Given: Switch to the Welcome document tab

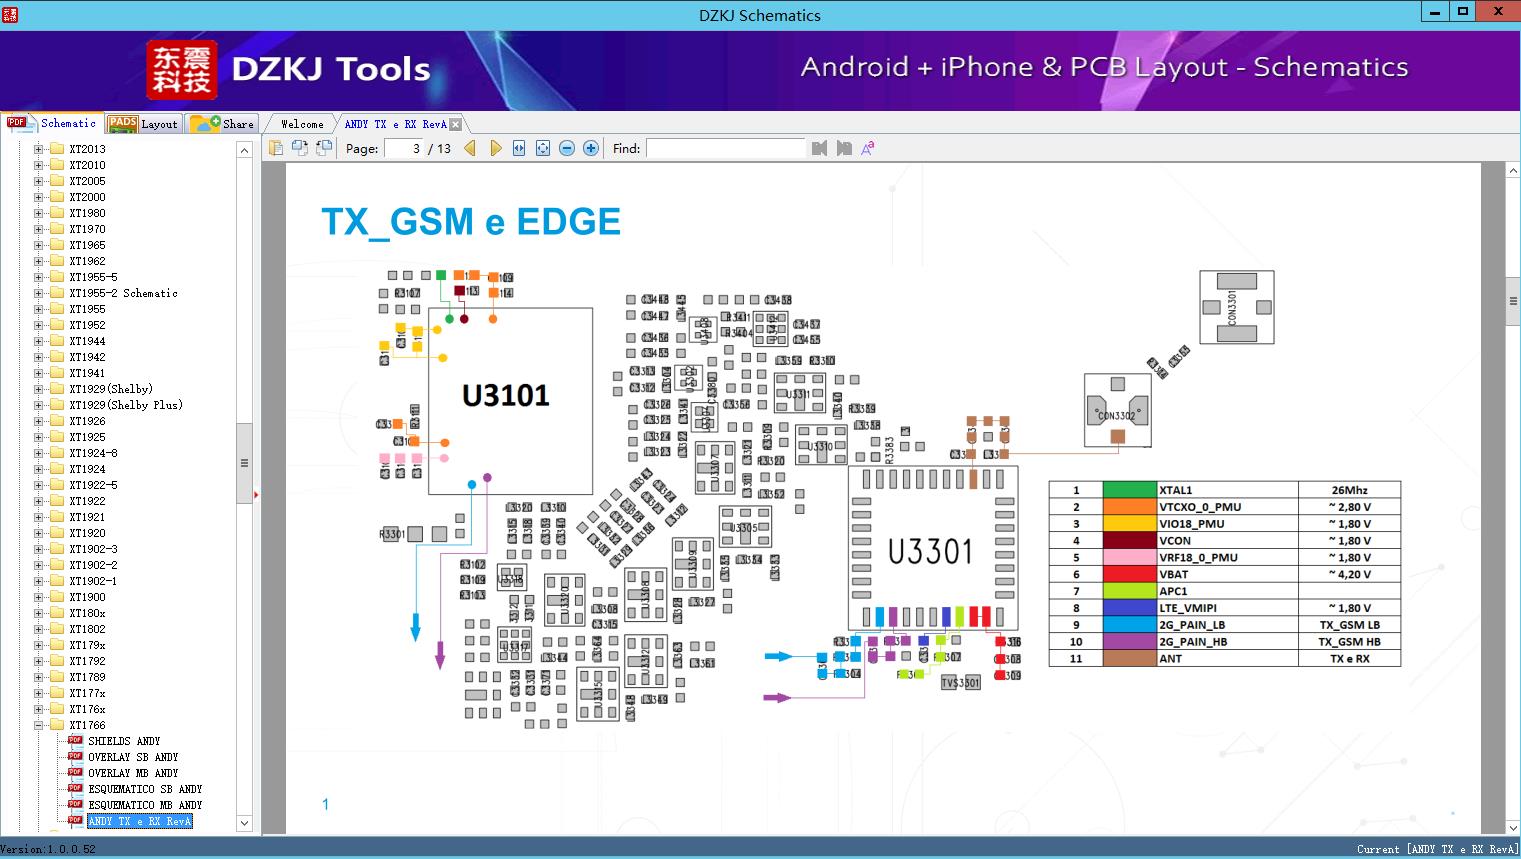Looking at the screenshot, I should pos(302,124).
